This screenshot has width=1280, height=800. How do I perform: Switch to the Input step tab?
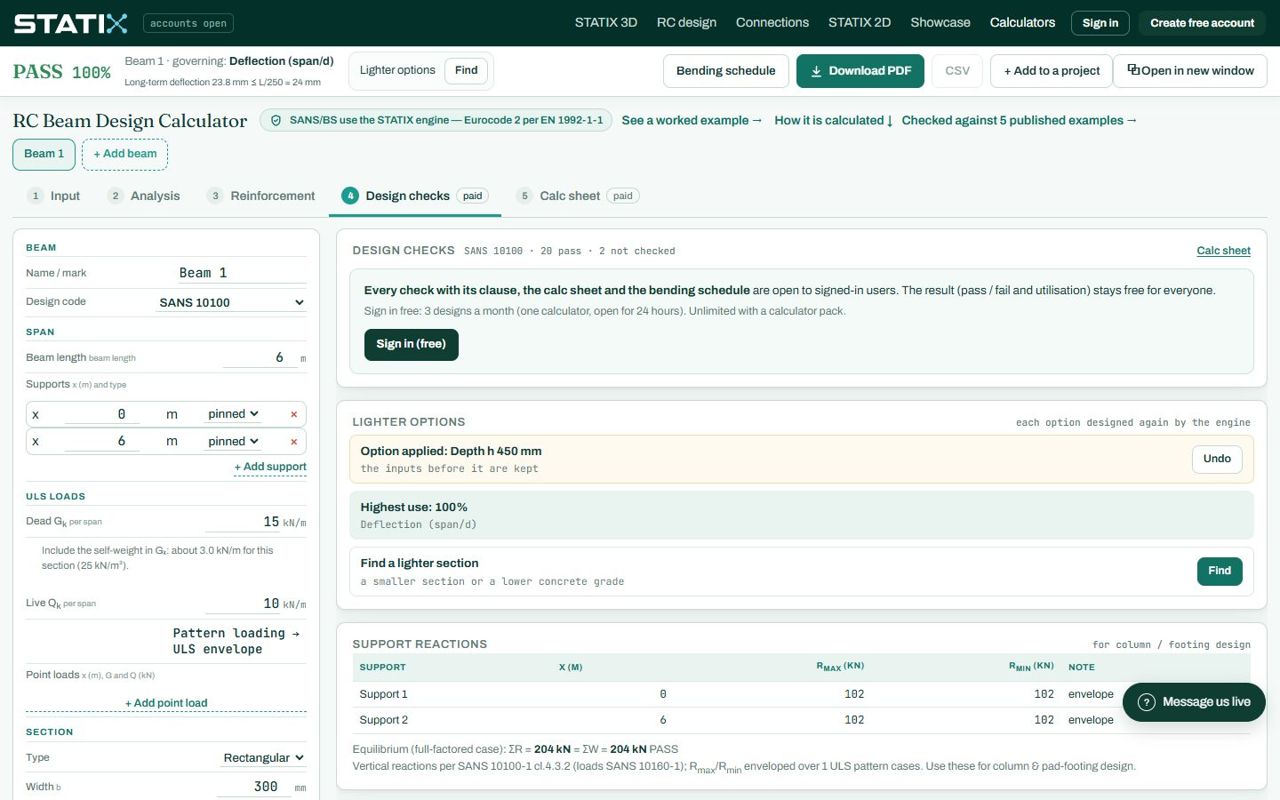(x=54, y=196)
